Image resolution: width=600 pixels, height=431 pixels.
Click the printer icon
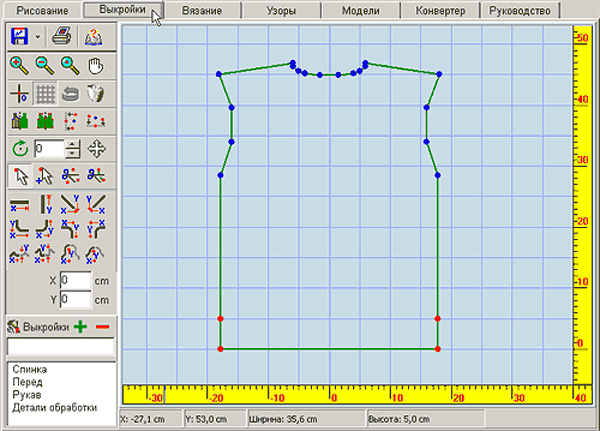(62, 37)
